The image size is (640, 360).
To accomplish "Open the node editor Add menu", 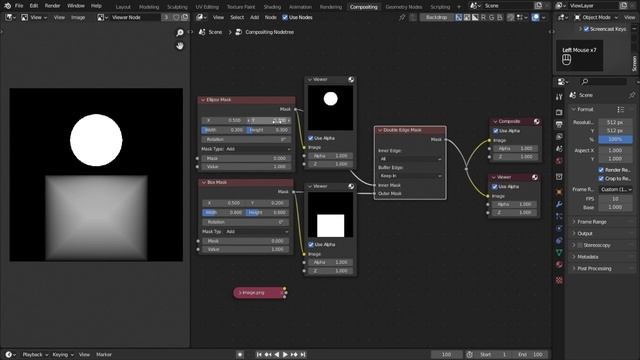I will pyautogui.click(x=255, y=18).
